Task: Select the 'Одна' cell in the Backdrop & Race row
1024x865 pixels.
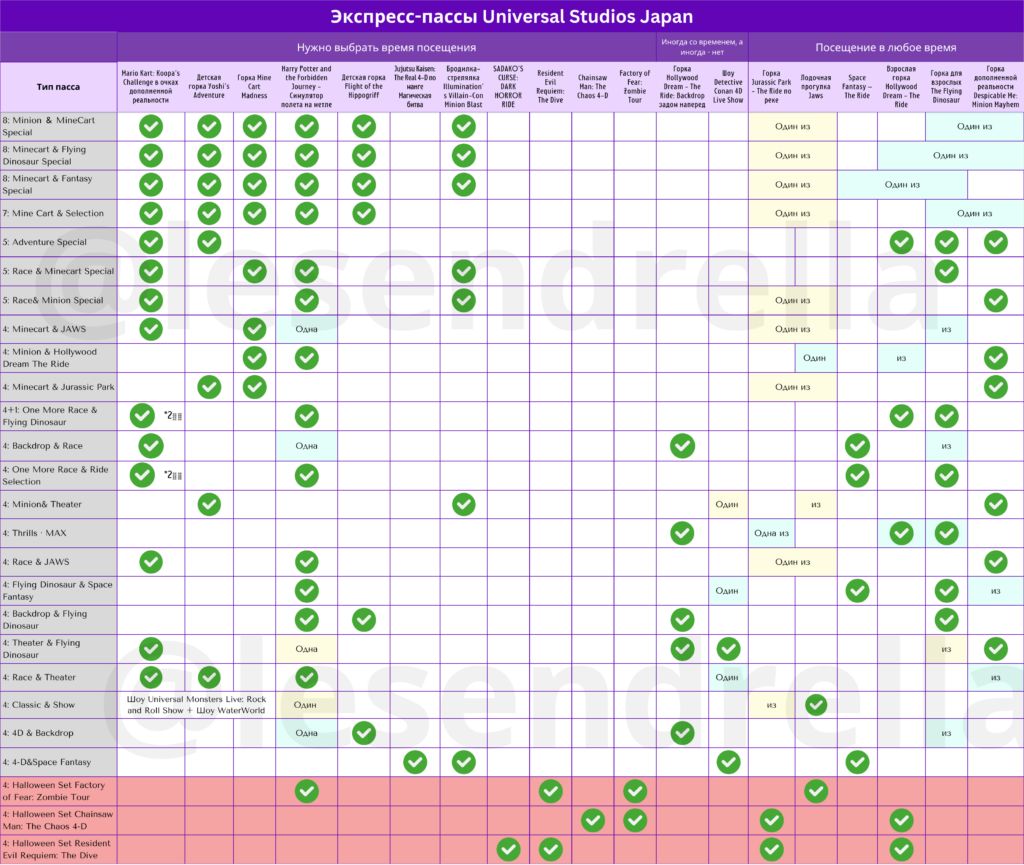Action: (306, 446)
